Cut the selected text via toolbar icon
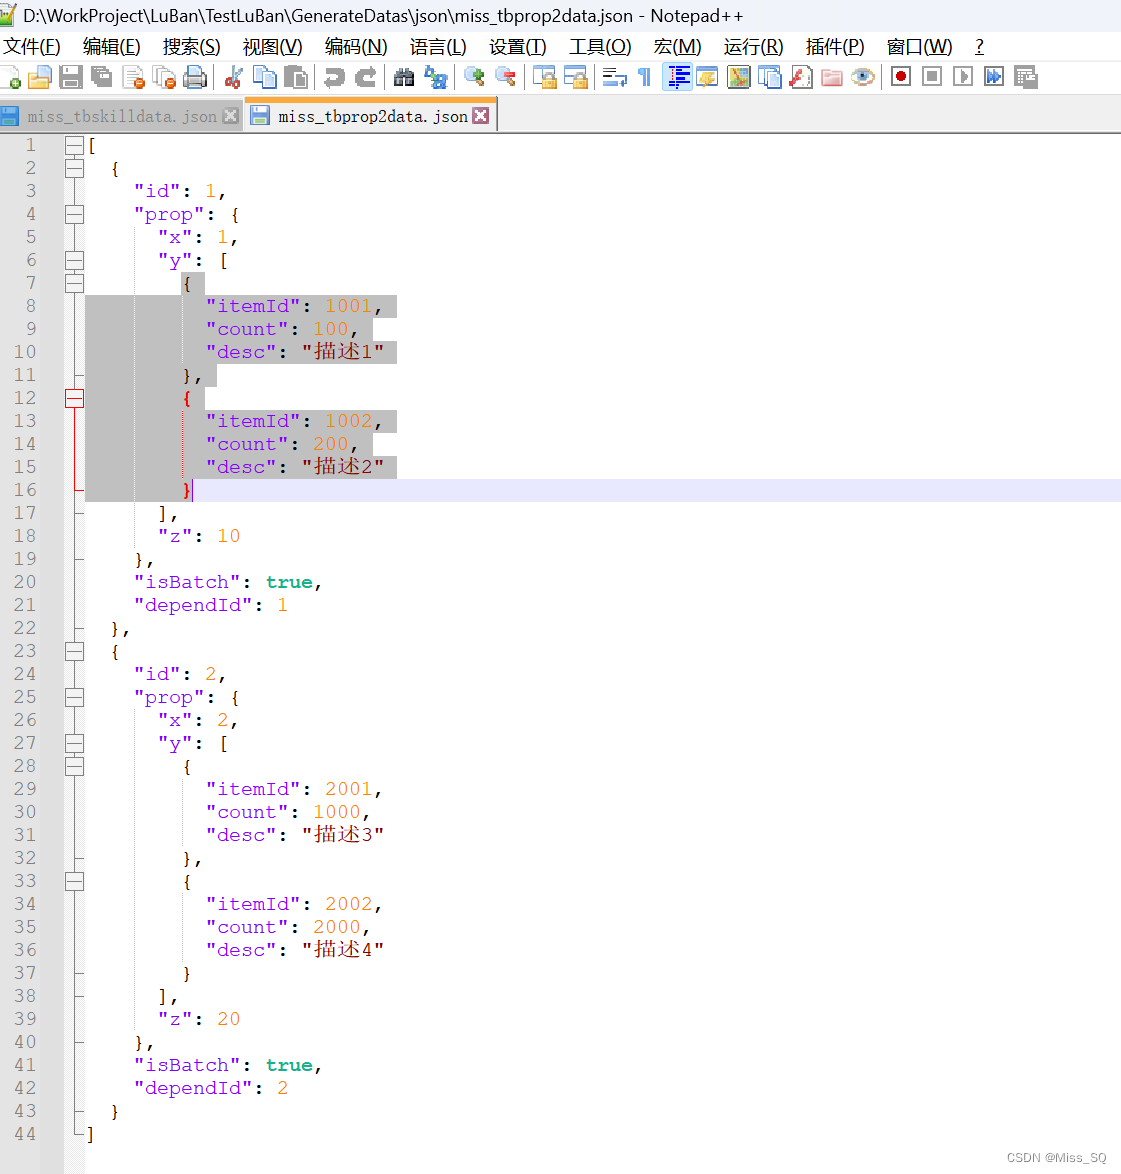The image size is (1121, 1174). coord(231,77)
